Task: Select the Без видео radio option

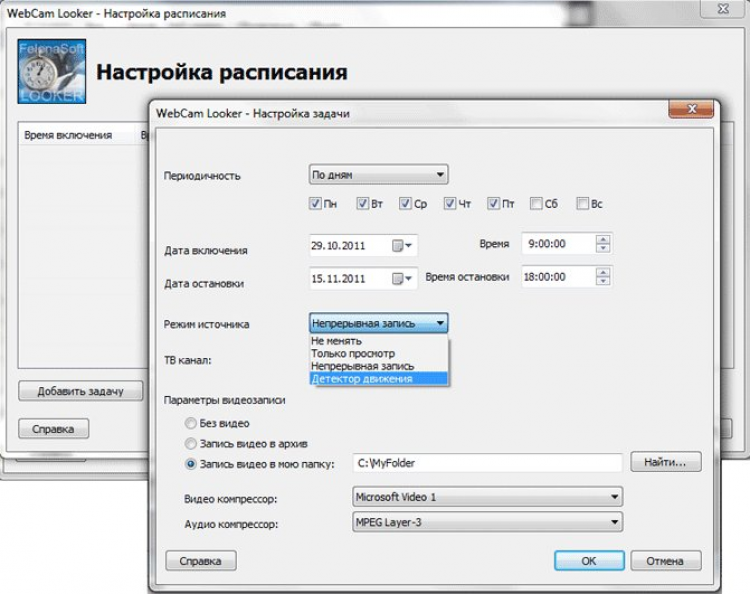Action: coord(190,423)
